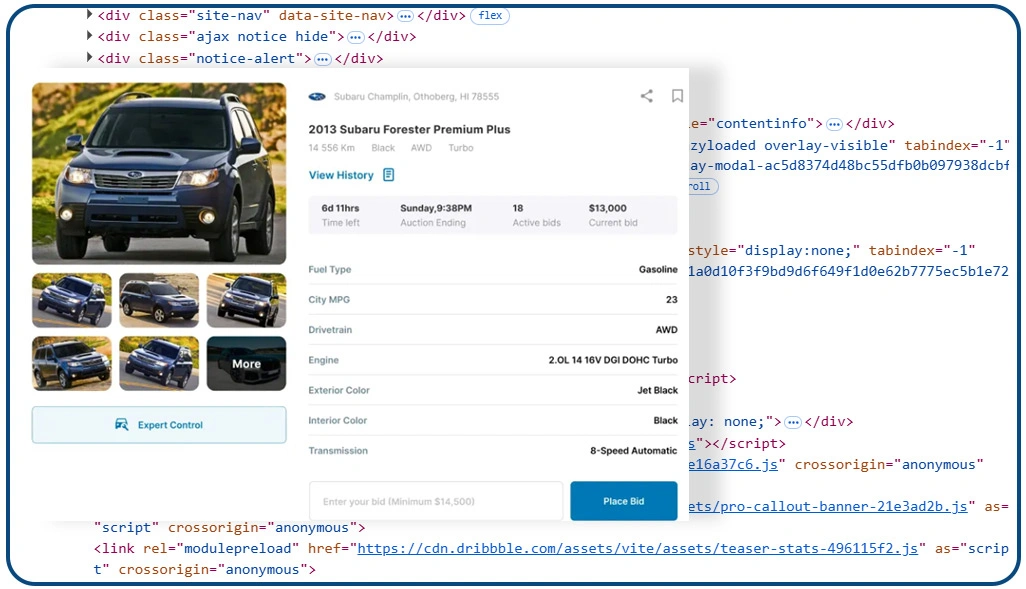Screen dimensions: 1026x589
Task: Expand the ajax notice hide div node
Action: click(x=90, y=35)
